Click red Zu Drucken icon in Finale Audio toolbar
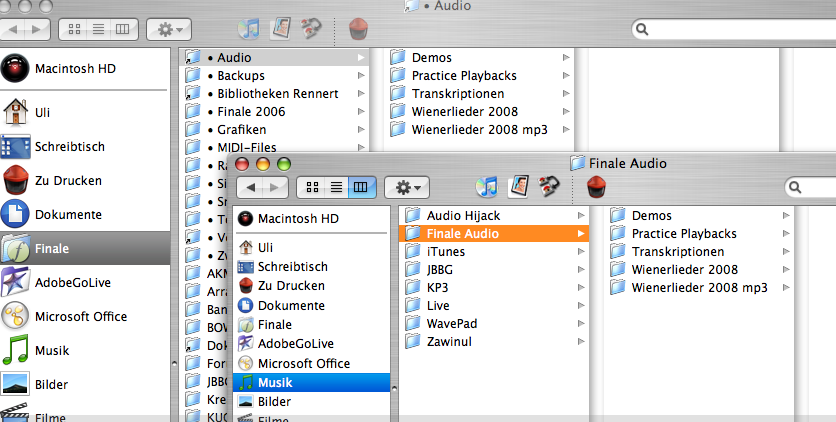836x422 pixels. click(596, 186)
